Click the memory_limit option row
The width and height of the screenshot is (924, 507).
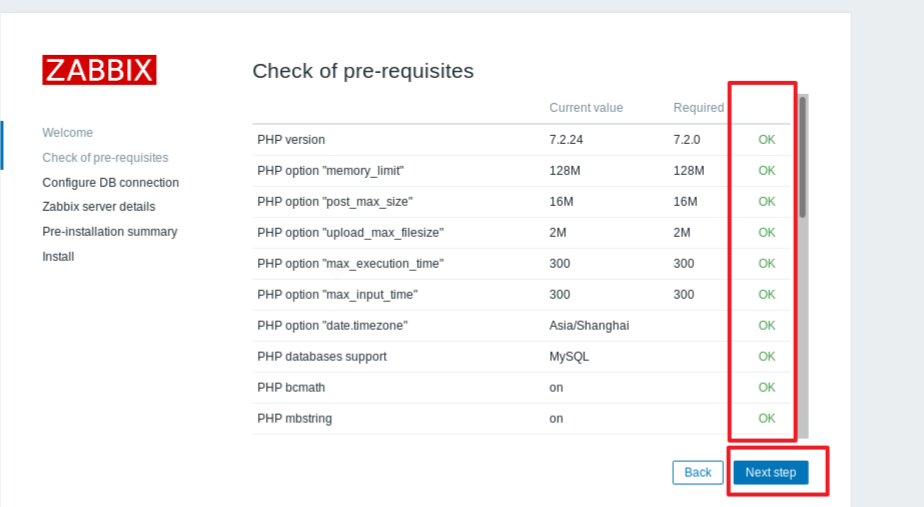coord(330,171)
